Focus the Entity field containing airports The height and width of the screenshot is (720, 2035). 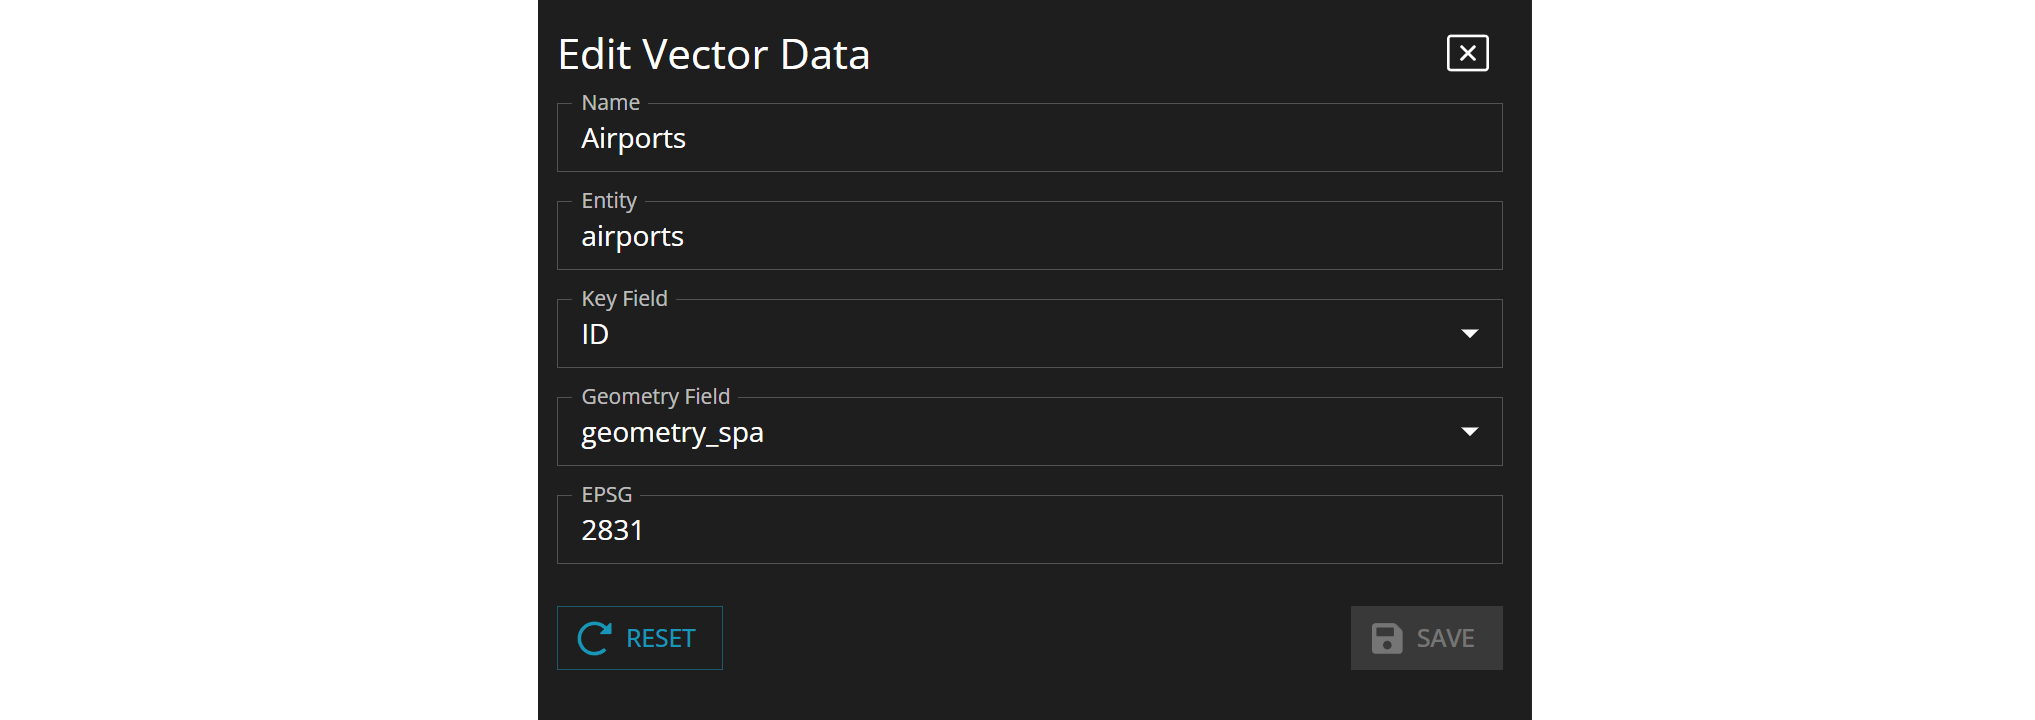pyautogui.click(x=1029, y=236)
